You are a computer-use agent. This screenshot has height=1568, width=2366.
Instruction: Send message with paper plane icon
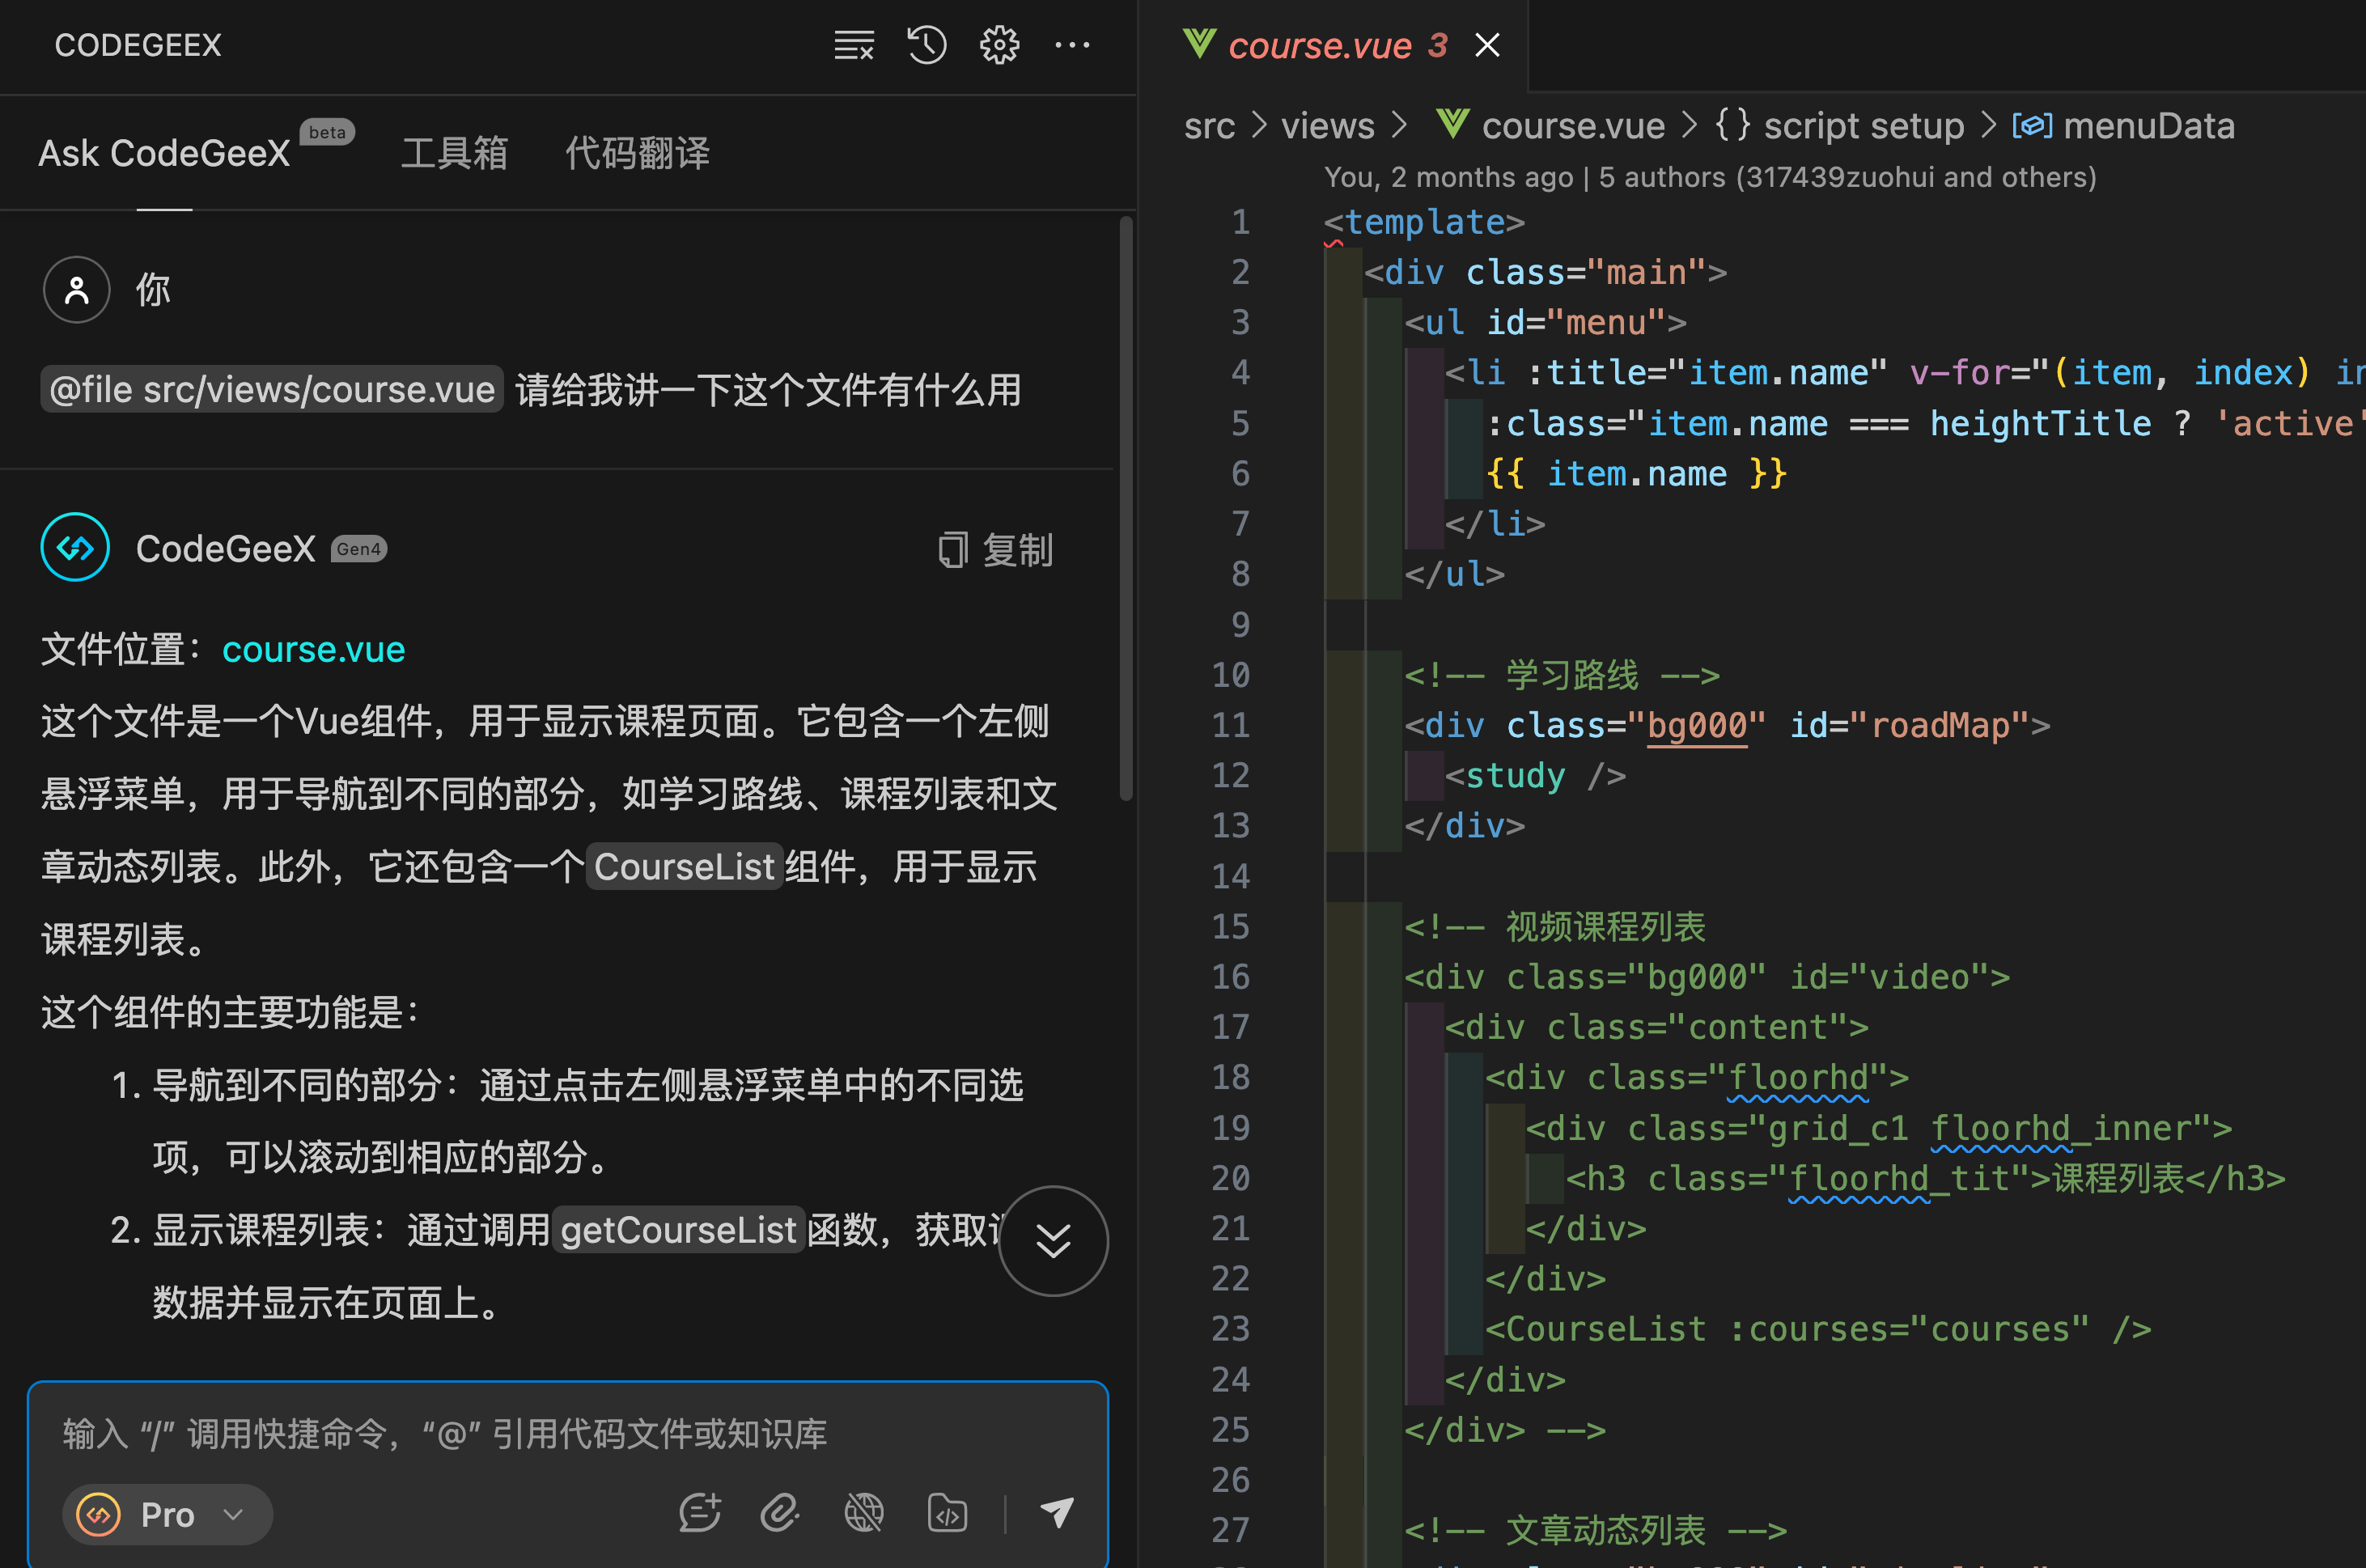pyautogui.click(x=1057, y=1512)
